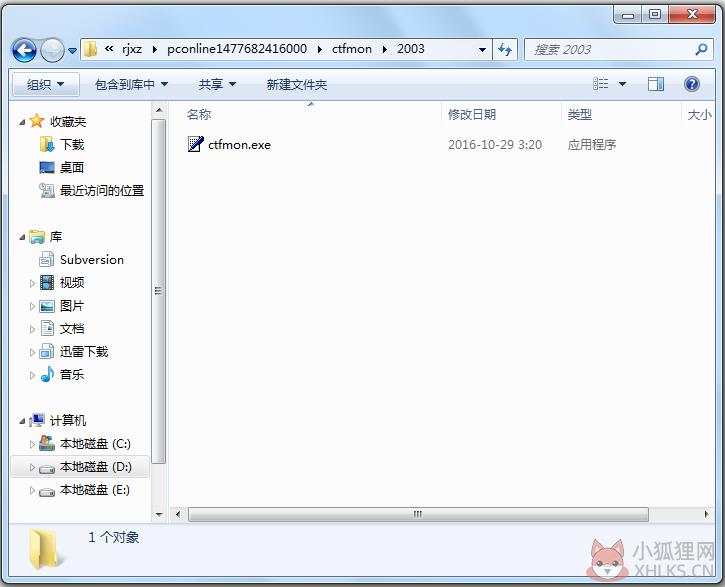725x587 pixels.
Task: Expand the 图片 library node
Action: point(32,306)
